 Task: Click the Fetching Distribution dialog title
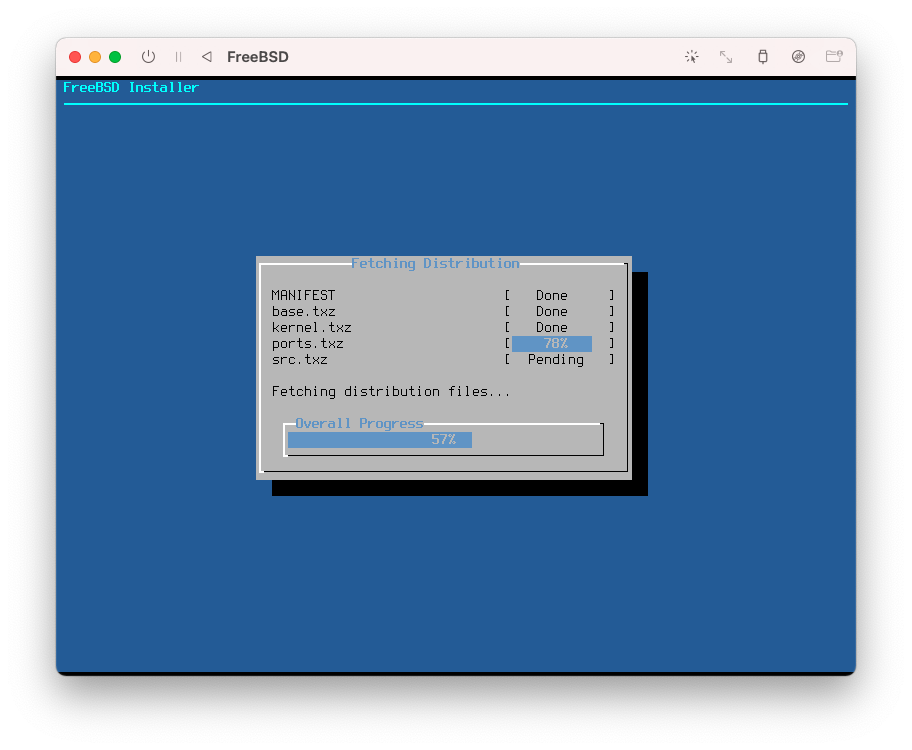pyautogui.click(x=435, y=264)
